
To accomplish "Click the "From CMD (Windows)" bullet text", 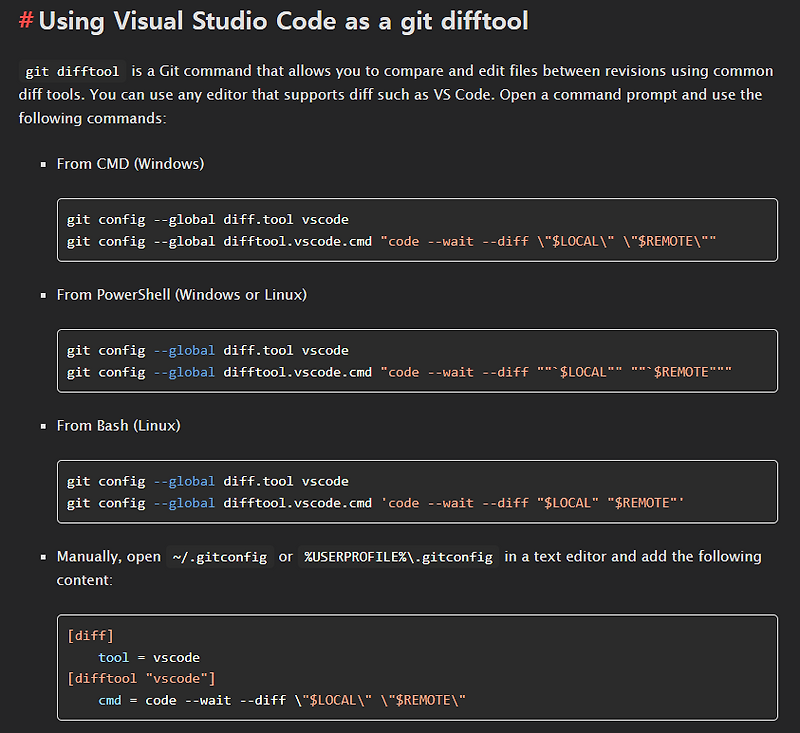I will [130, 163].
